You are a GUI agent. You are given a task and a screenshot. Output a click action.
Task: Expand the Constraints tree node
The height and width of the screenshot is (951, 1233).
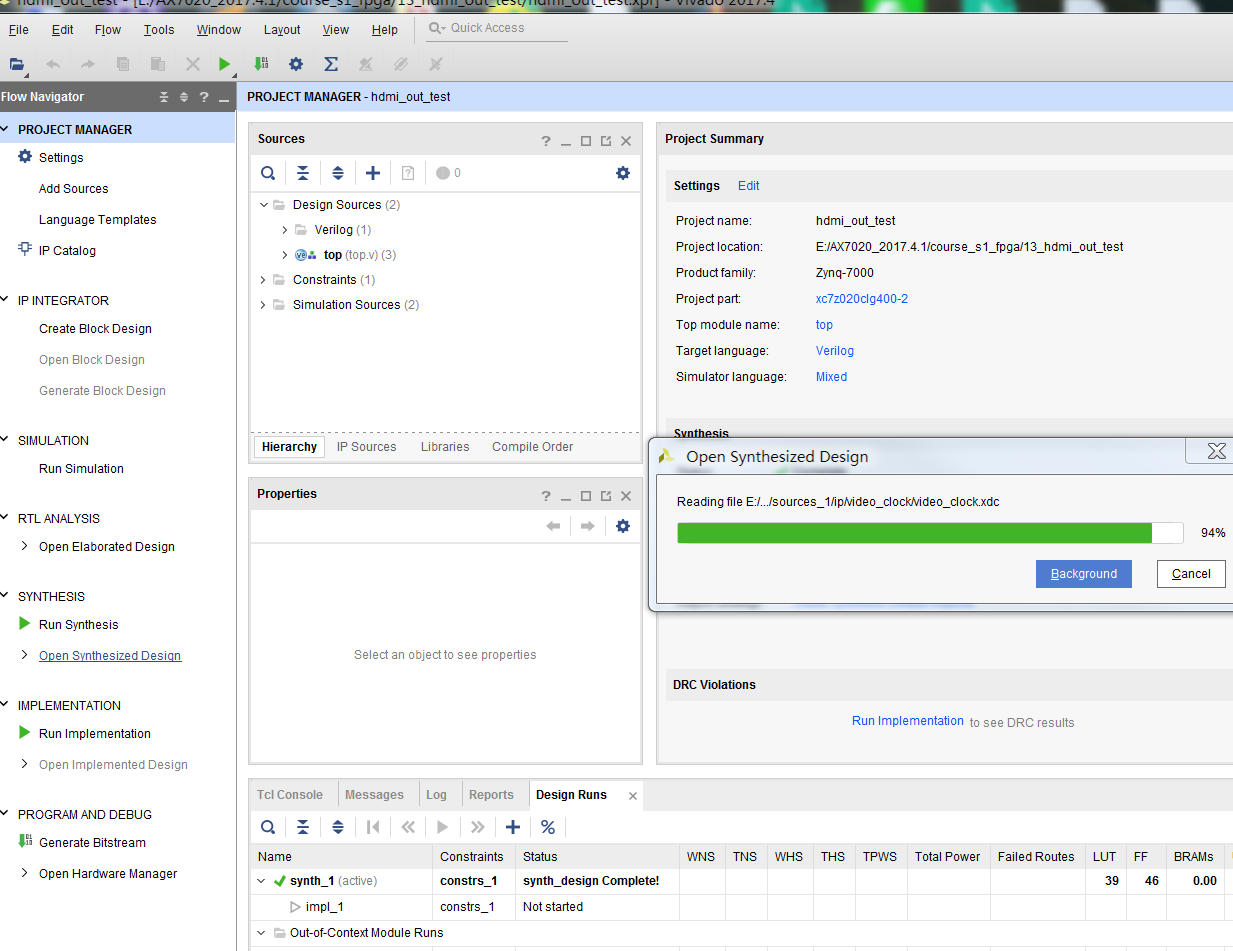tap(264, 280)
